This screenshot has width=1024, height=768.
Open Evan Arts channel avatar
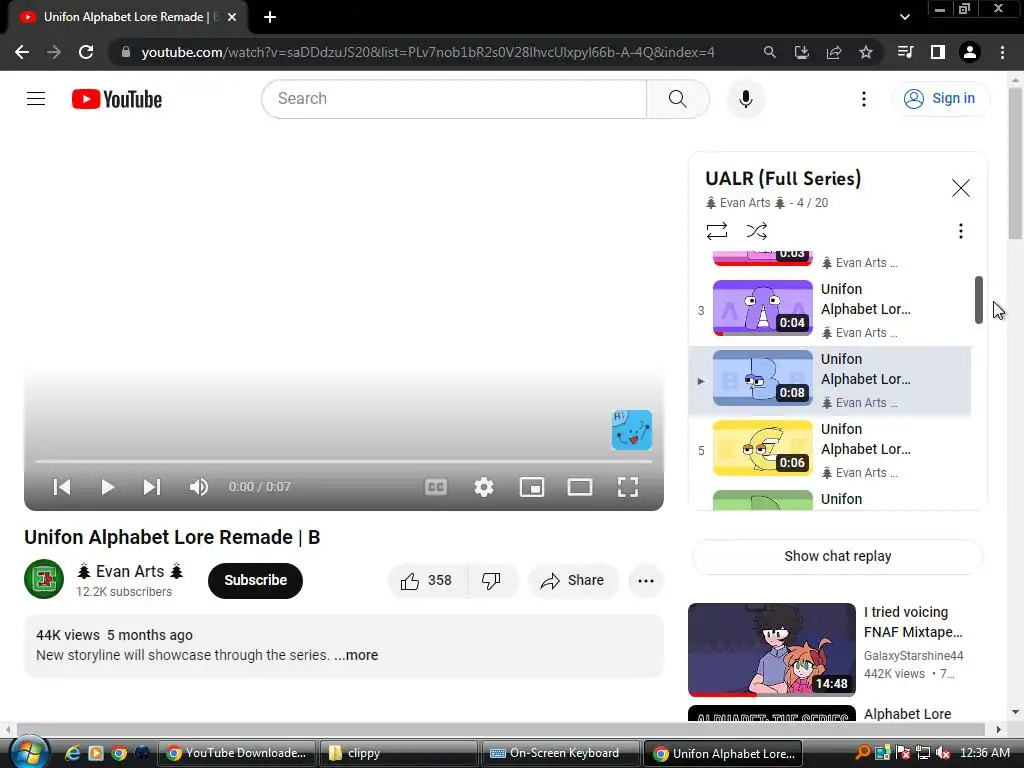pyautogui.click(x=44, y=579)
